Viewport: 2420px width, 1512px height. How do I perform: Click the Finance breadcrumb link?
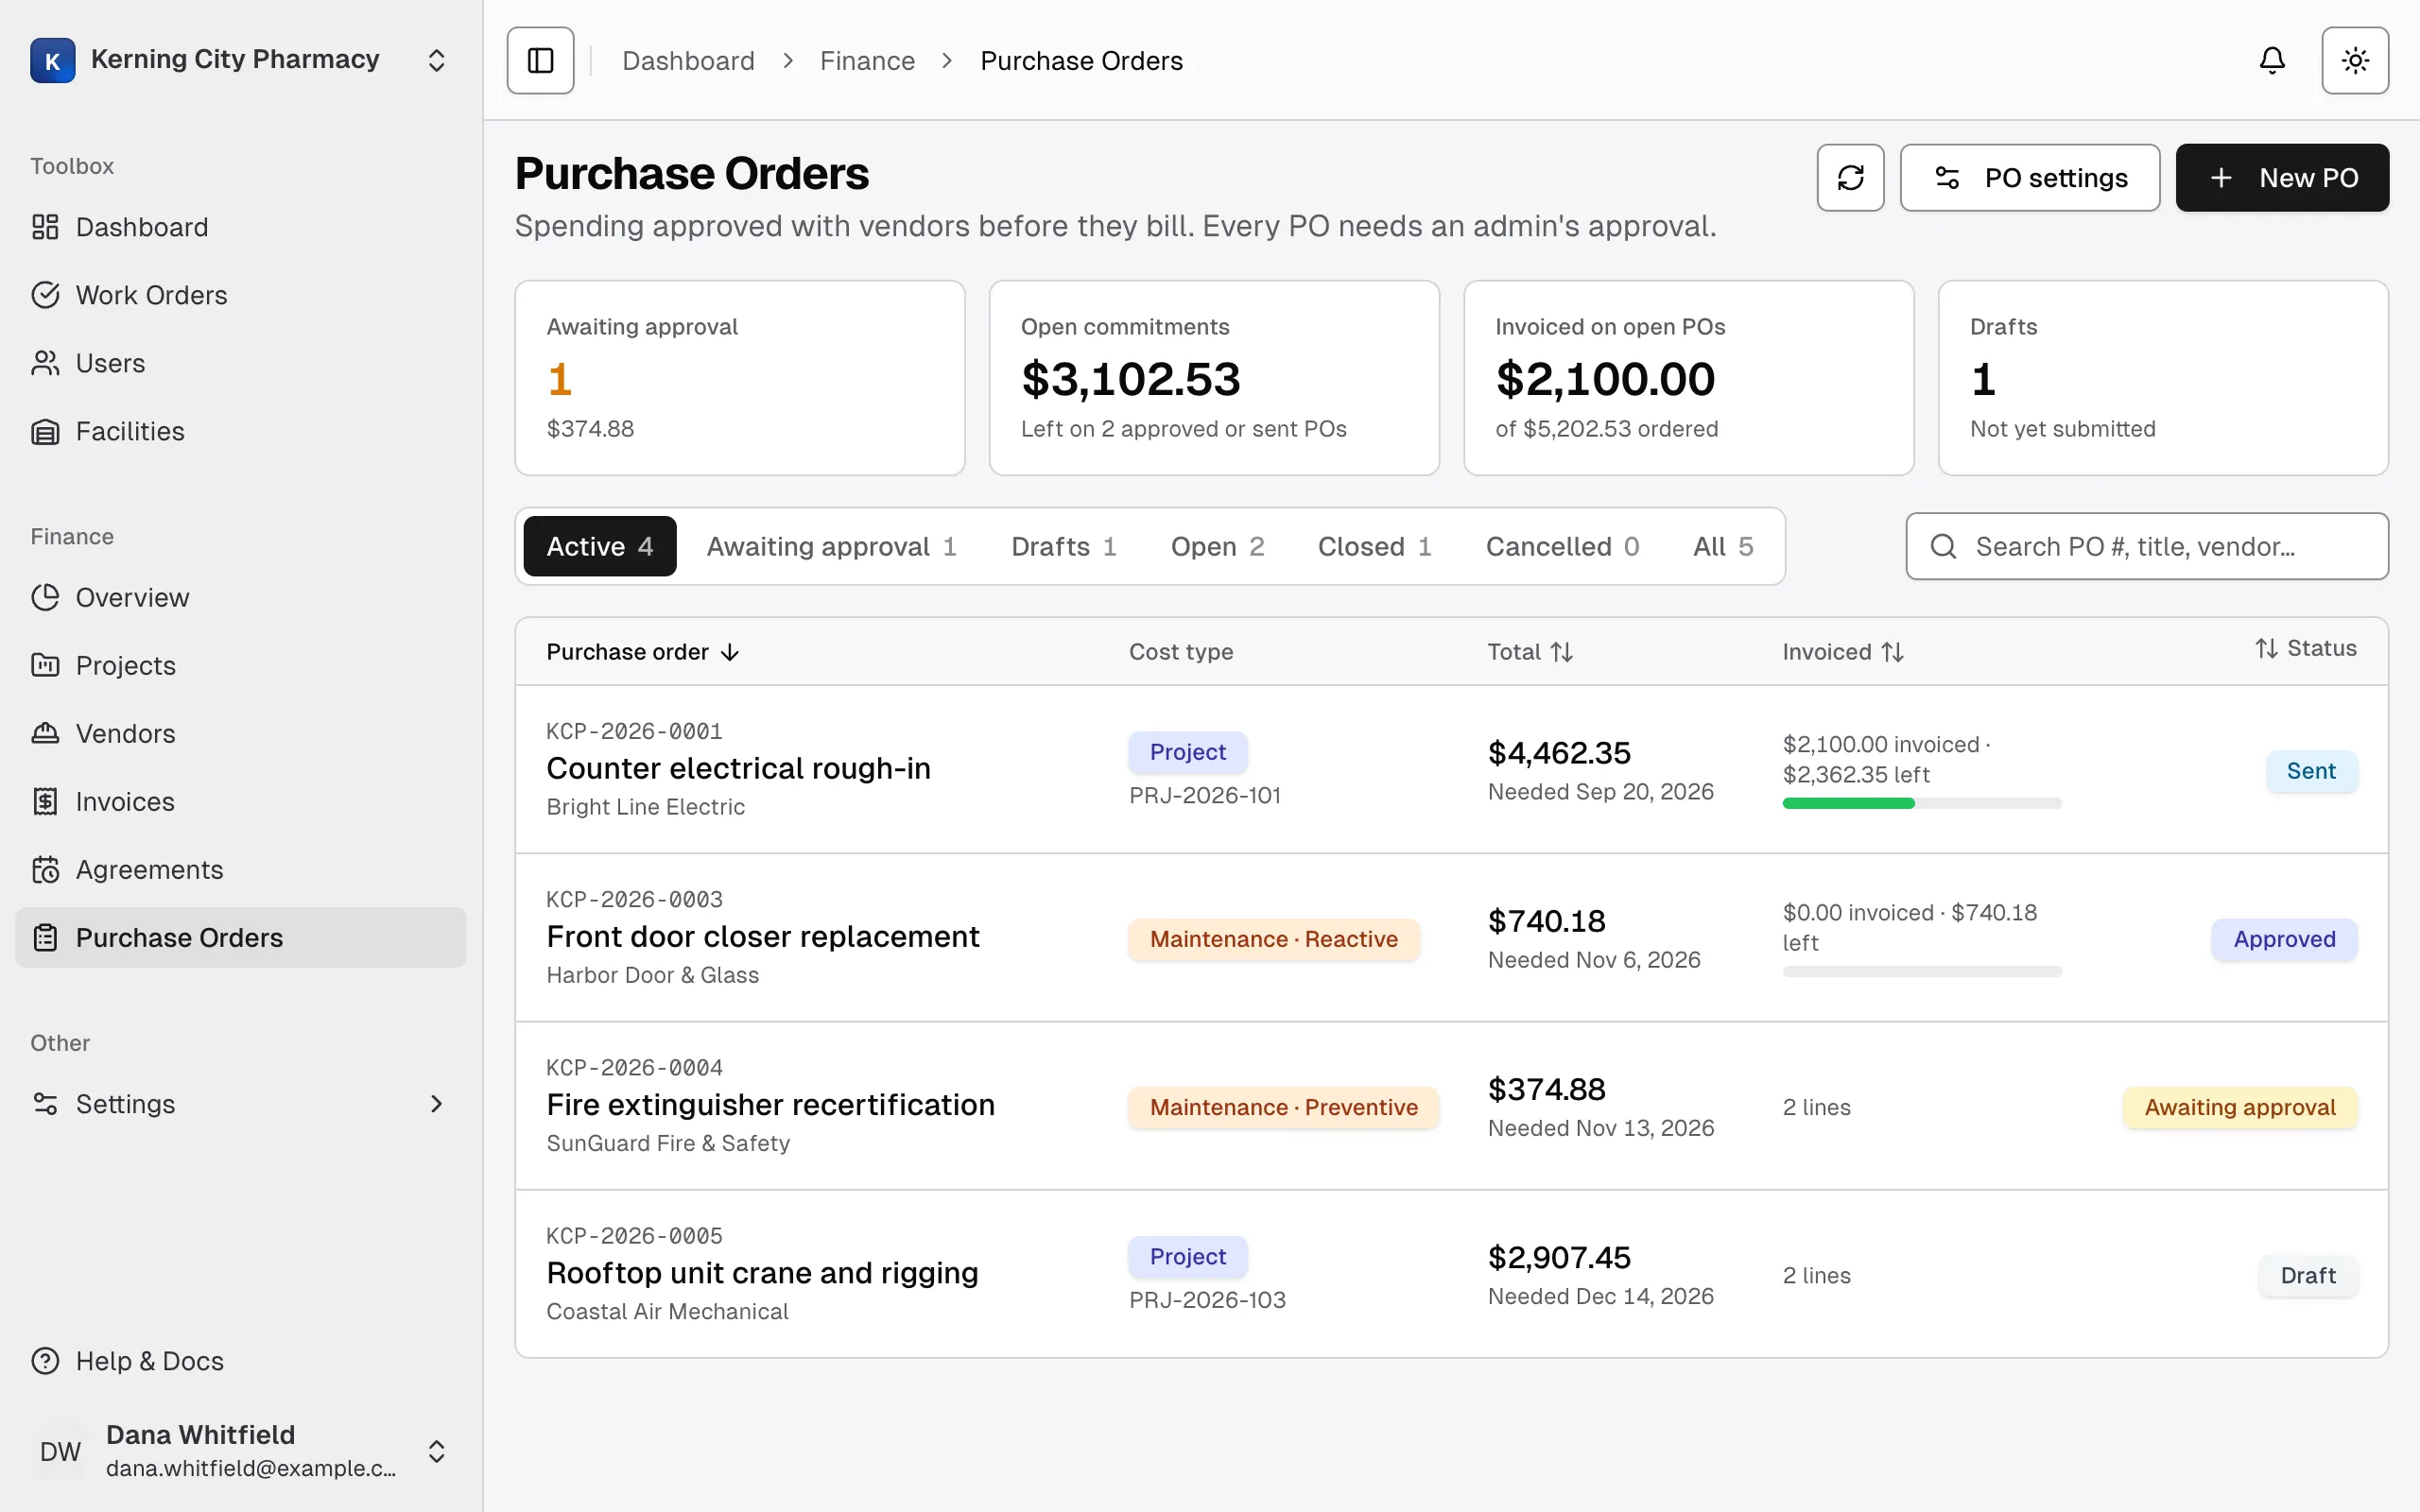[x=867, y=61]
